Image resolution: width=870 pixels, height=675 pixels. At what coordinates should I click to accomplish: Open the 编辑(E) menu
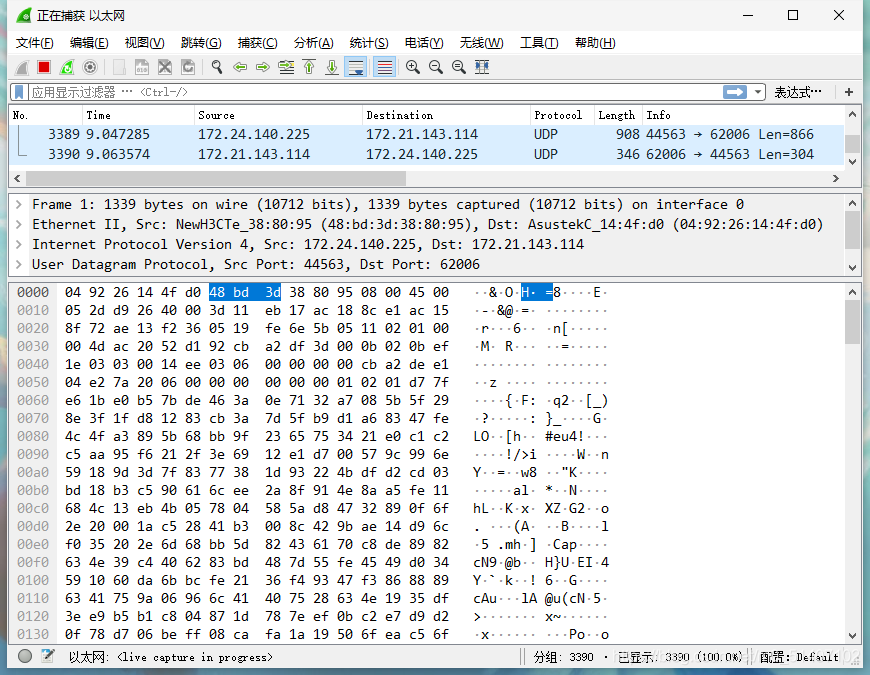89,43
